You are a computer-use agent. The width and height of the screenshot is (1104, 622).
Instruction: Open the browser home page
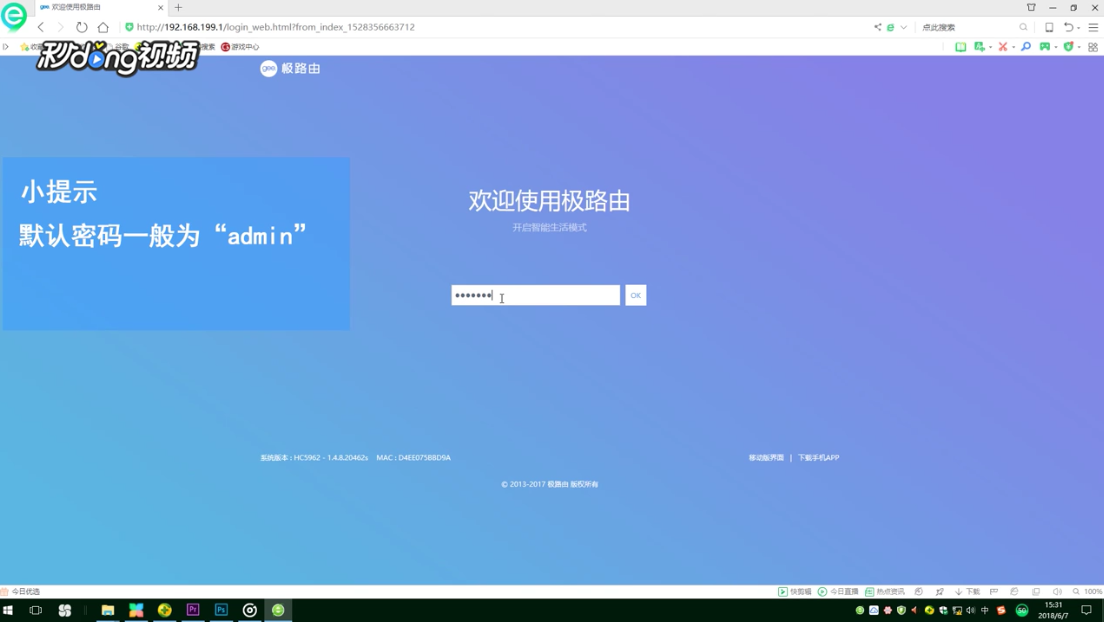point(103,27)
